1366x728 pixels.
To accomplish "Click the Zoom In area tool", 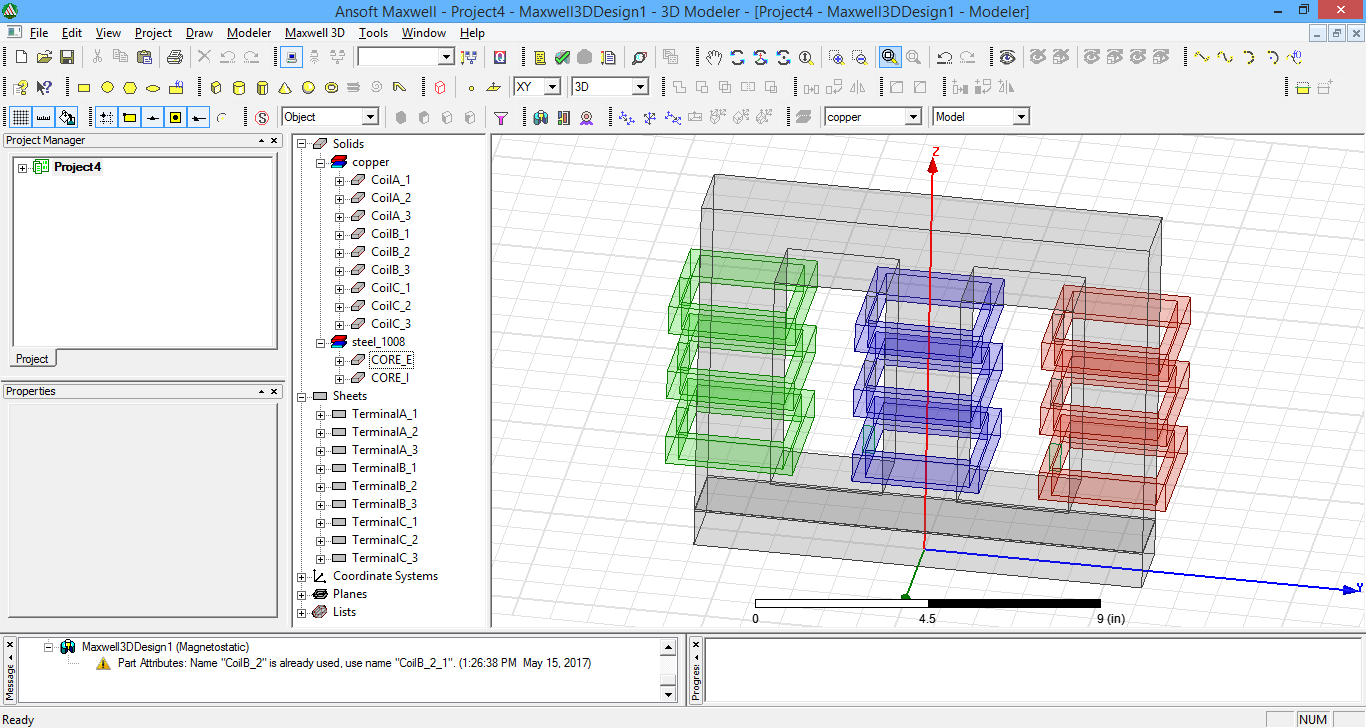I will click(x=837, y=57).
